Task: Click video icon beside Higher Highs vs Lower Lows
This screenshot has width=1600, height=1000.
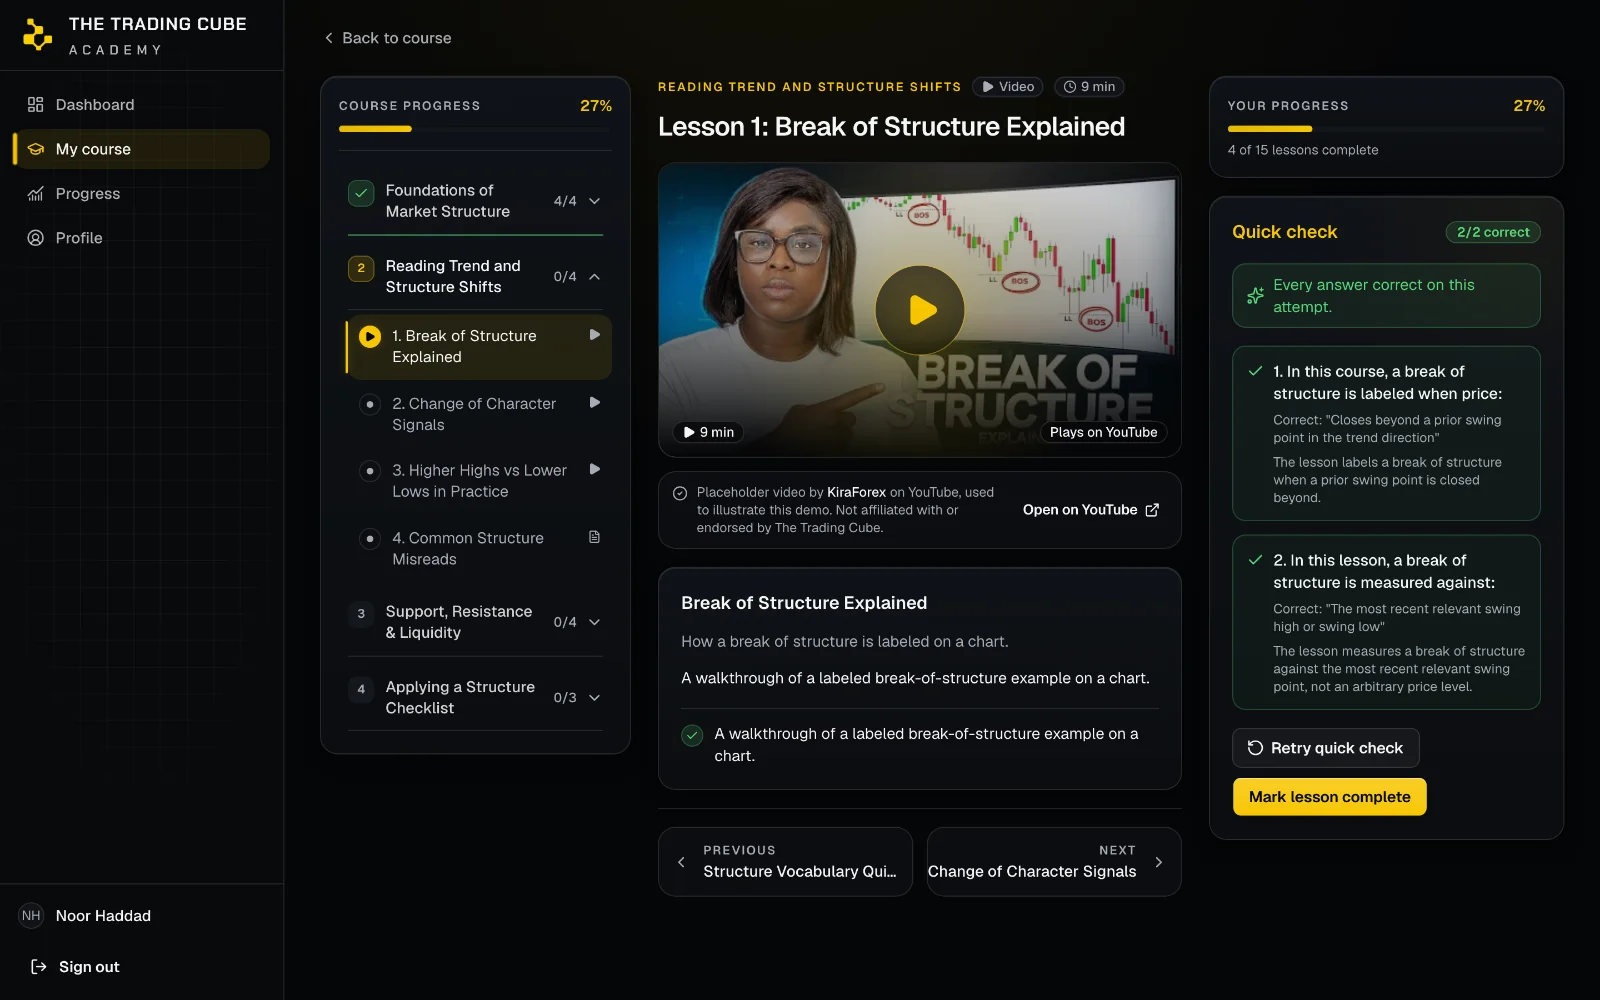Action: pyautogui.click(x=595, y=469)
